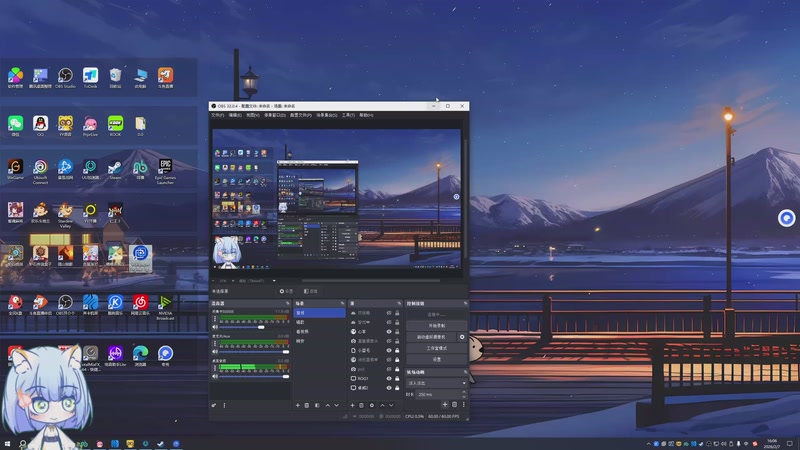Pop out the 混音器 dock panel icon

point(288,304)
